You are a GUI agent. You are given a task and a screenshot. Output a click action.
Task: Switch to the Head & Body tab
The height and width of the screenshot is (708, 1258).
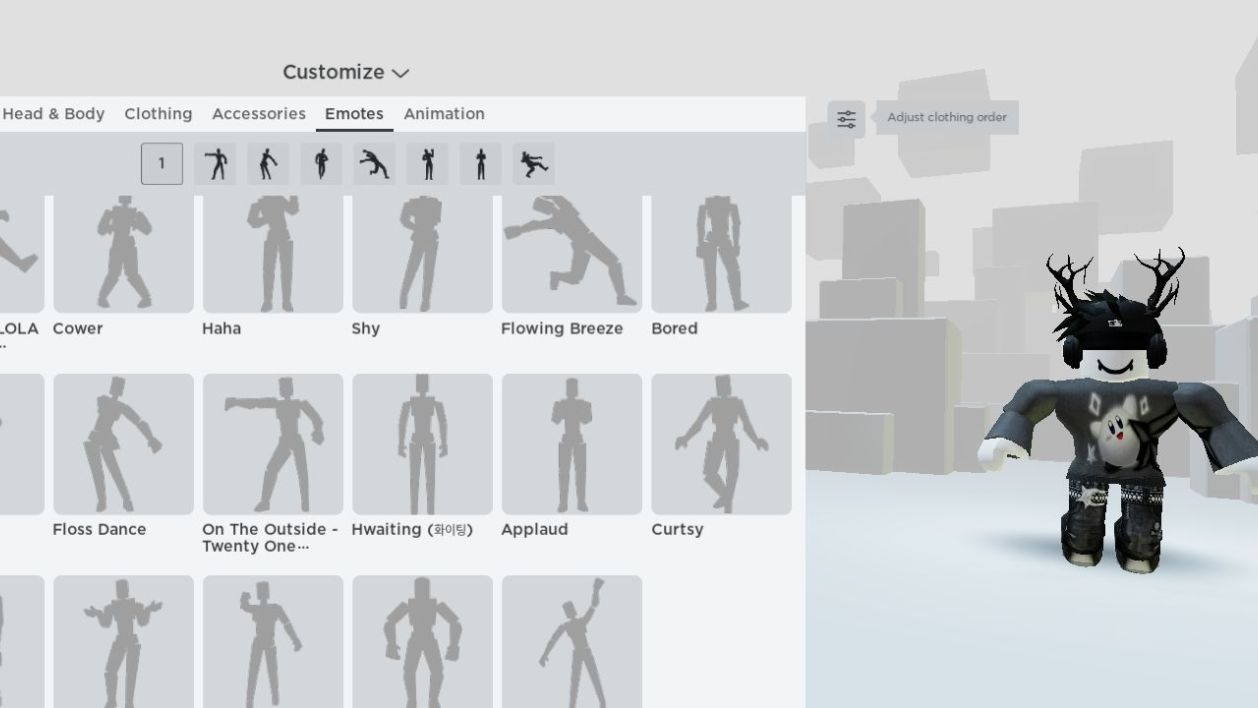[53, 114]
